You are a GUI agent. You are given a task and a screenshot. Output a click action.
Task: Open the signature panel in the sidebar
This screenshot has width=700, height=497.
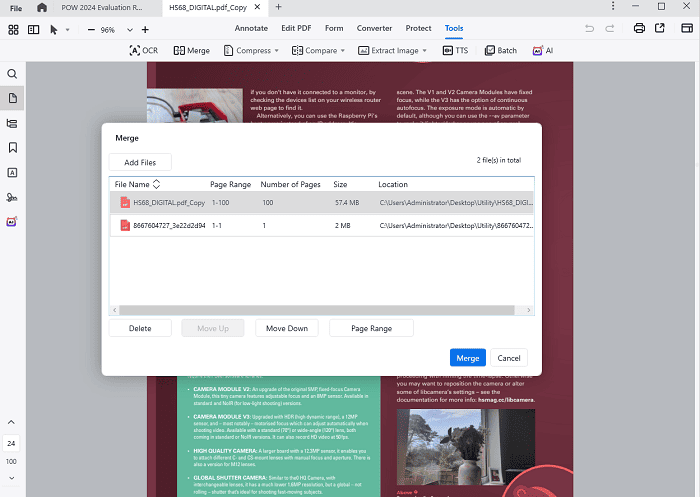pyautogui.click(x=12, y=197)
